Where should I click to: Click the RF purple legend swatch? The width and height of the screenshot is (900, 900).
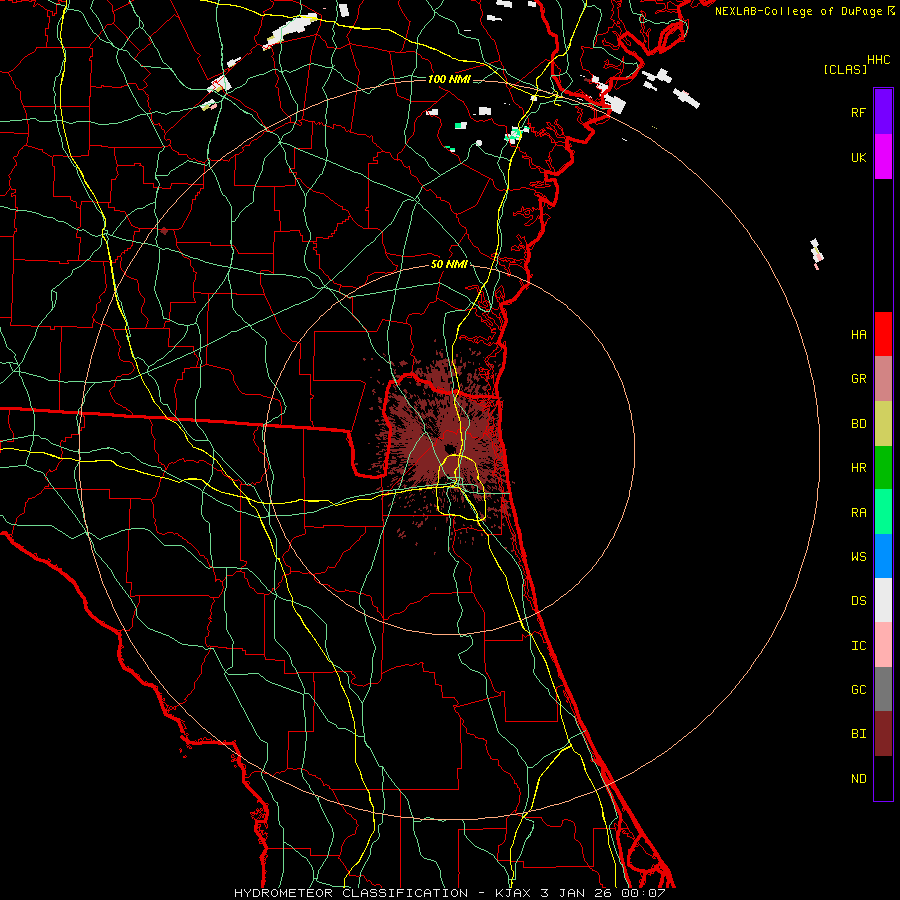click(x=883, y=112)
